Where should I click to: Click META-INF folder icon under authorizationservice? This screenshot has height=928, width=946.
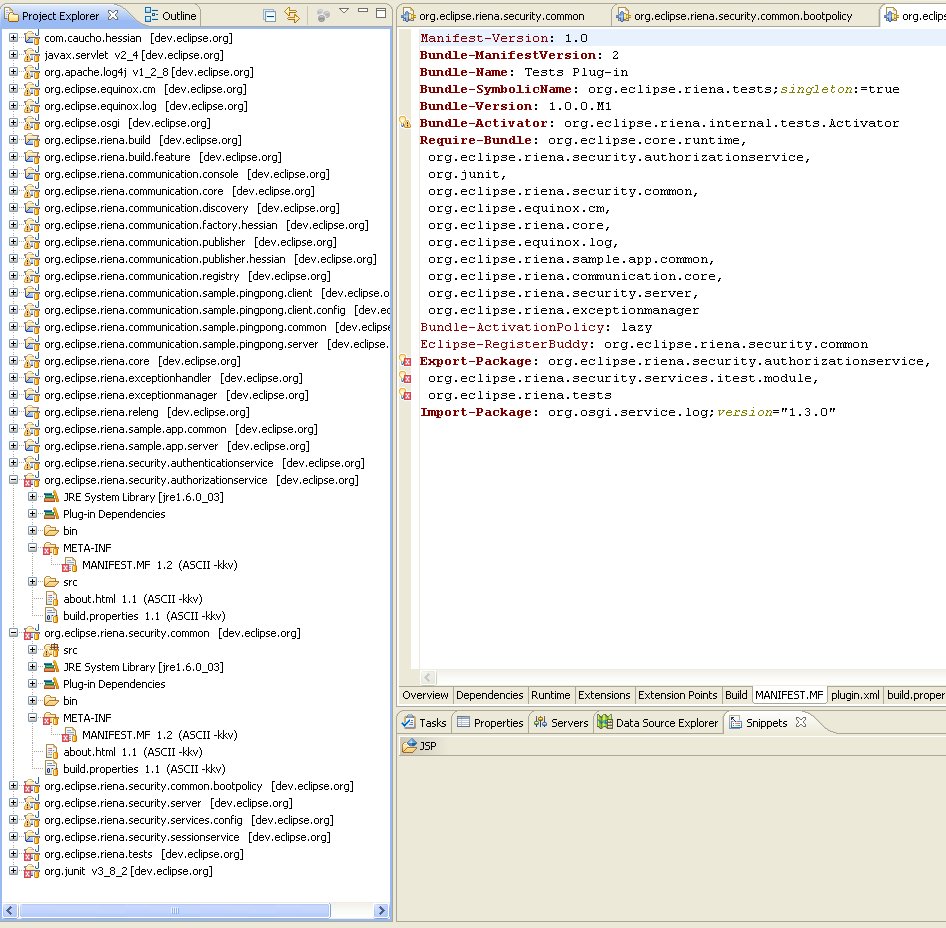[x=51, y=548]
